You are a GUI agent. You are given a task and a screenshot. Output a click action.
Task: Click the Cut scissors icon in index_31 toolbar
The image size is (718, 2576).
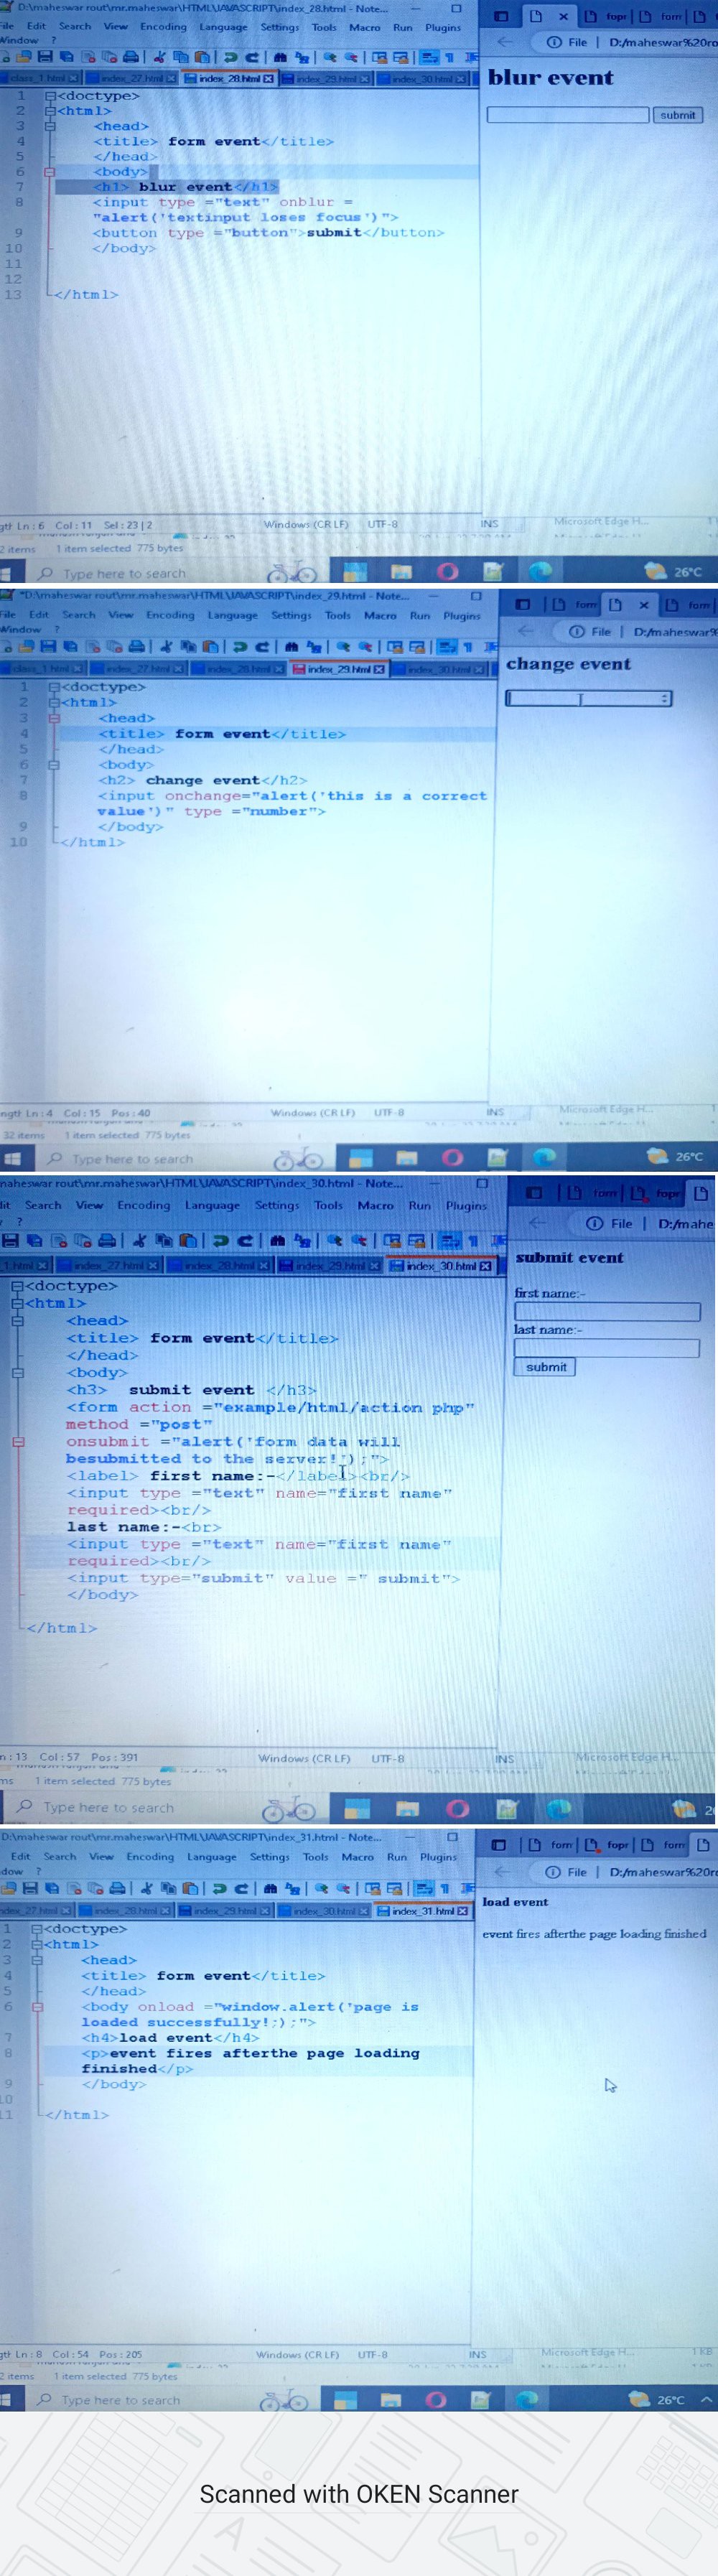point(145,1888)
